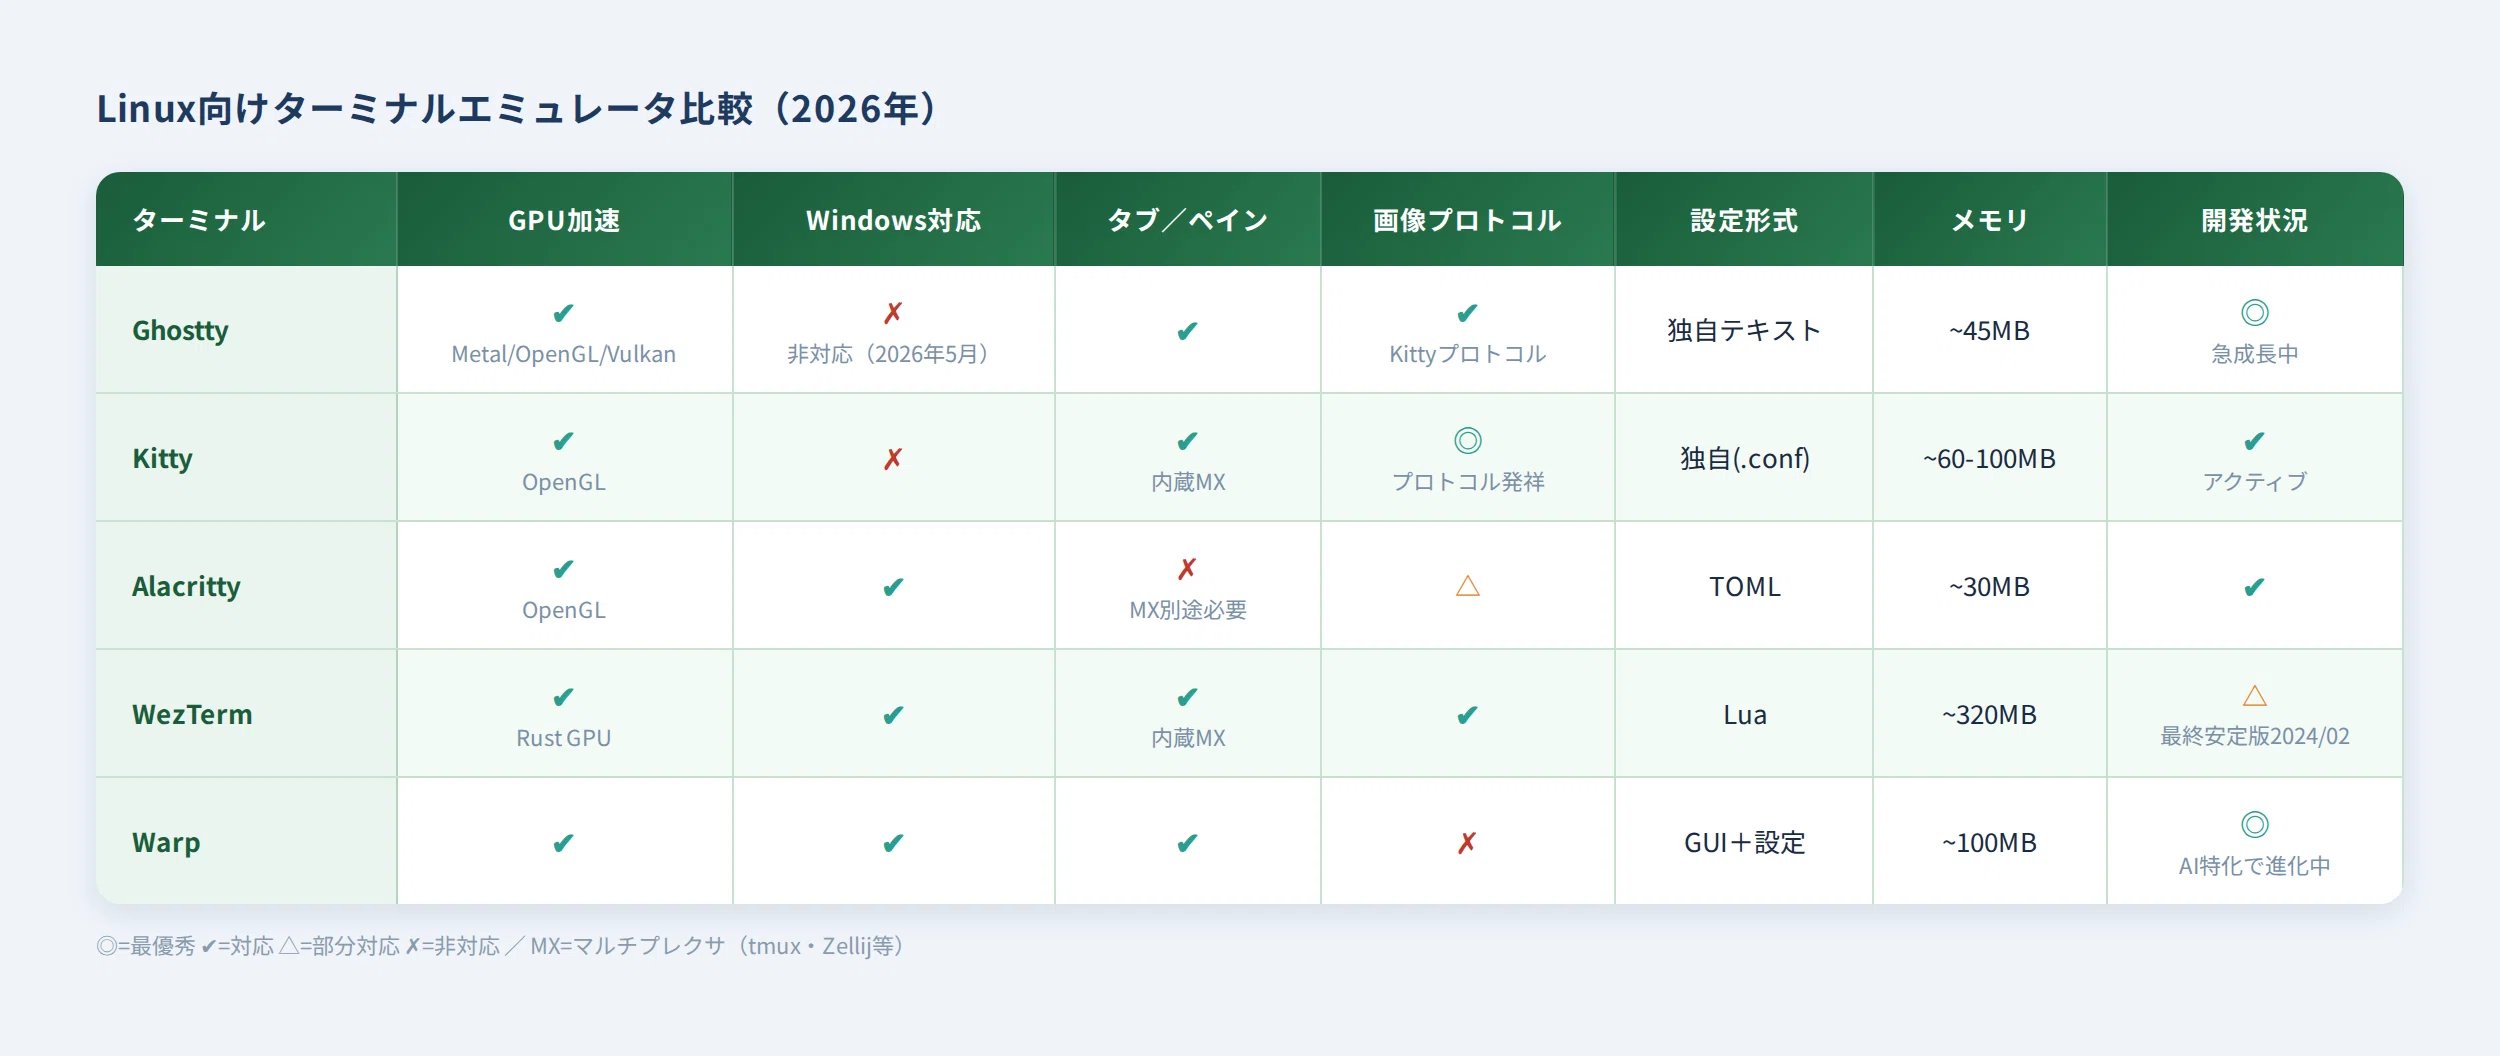This screenshot has width=2500, height=1056.
Task: Click the Ghostty GPU acceleration checkmark
Action: click(x=564, y=313)
